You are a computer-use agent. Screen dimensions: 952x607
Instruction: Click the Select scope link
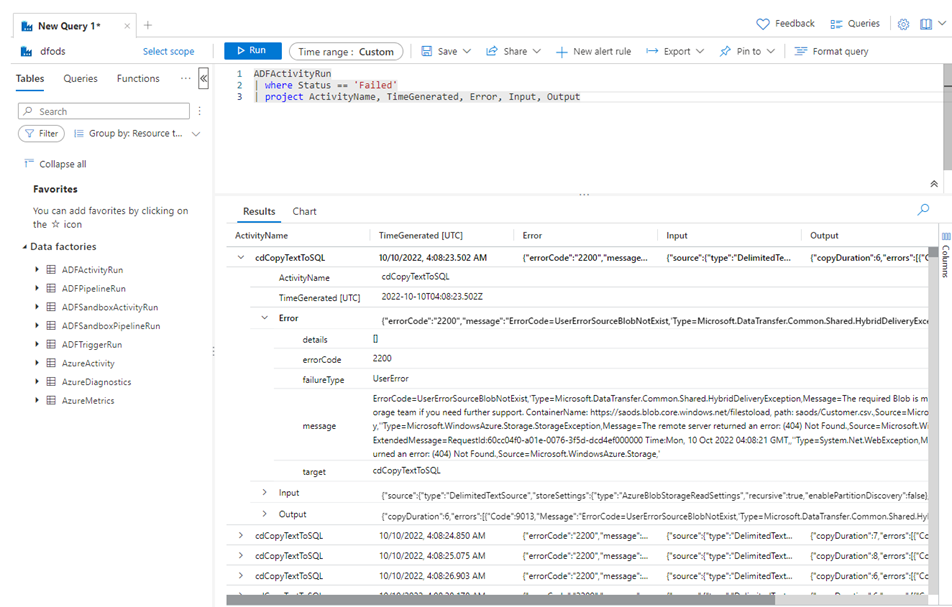pyautogui.click(x=169, y=52)
